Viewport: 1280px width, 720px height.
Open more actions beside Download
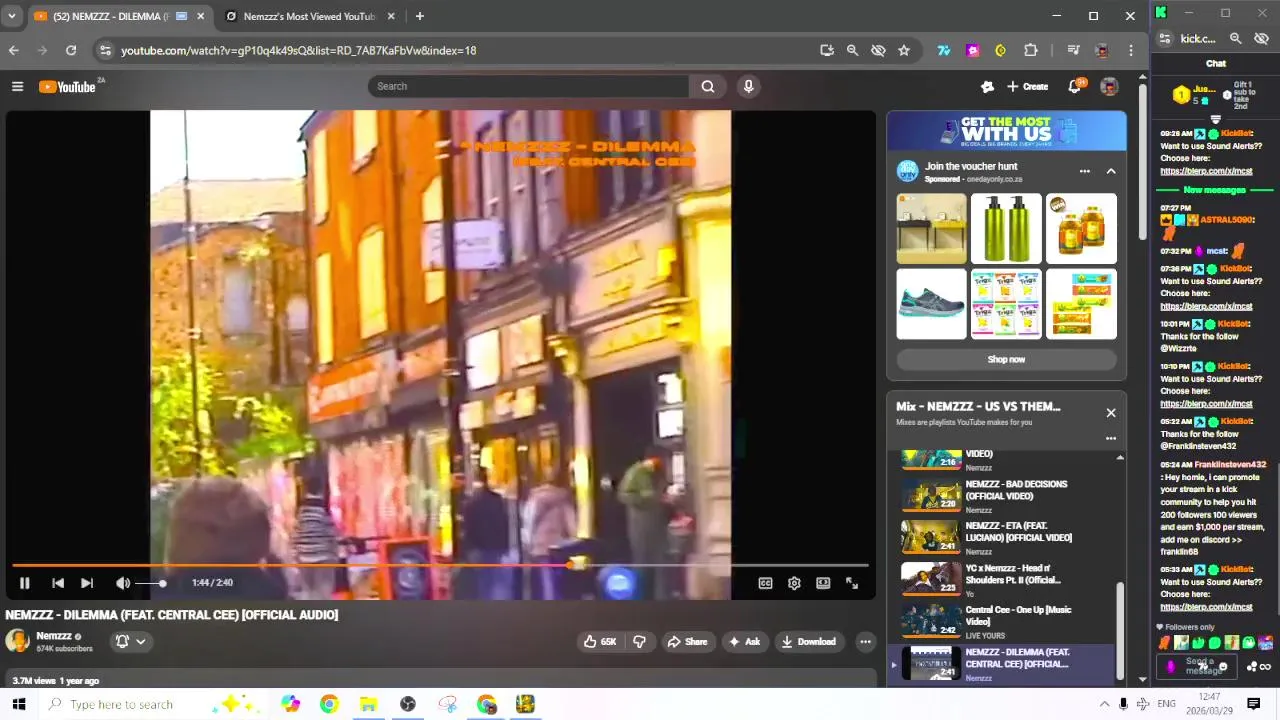tap(865, 641)
